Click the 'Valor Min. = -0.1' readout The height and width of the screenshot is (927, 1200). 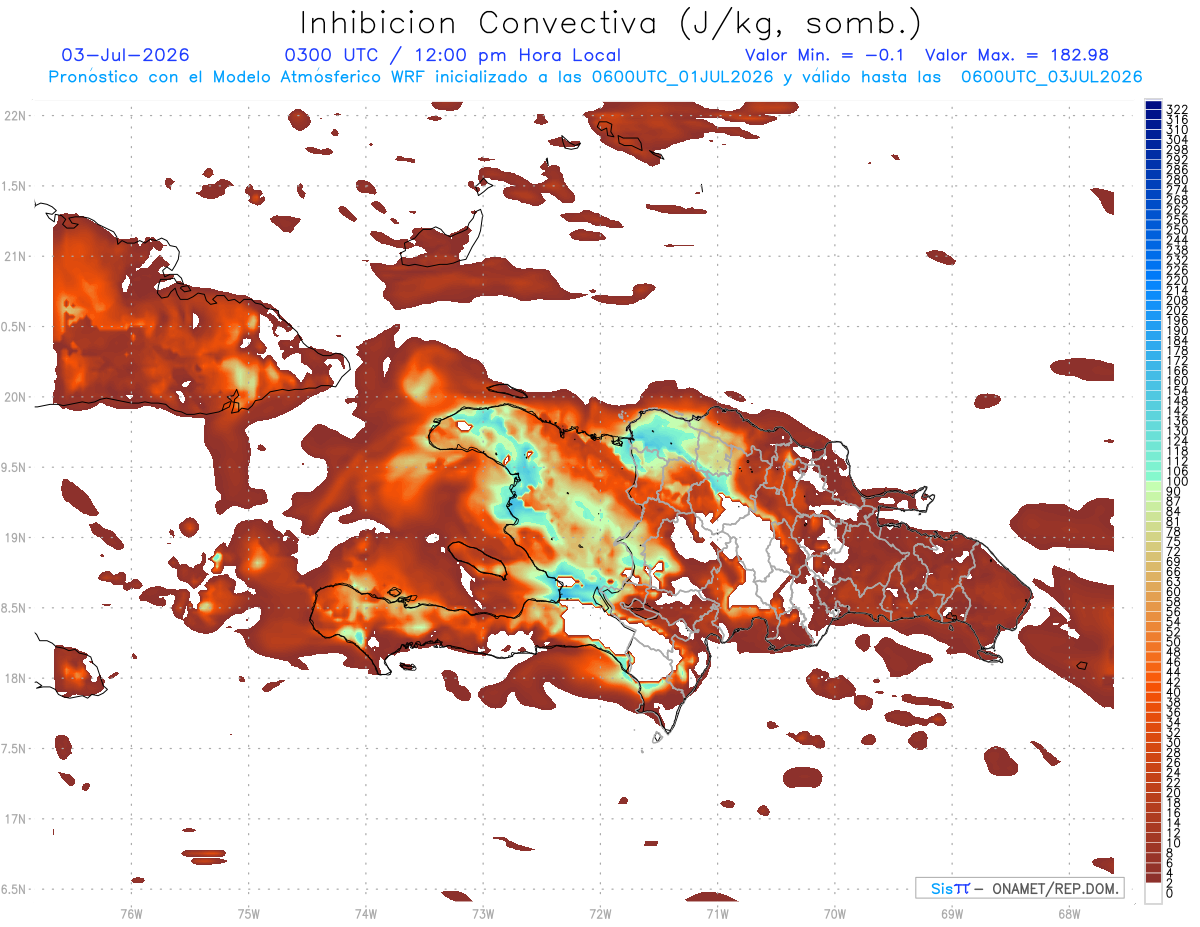[825, 56]
